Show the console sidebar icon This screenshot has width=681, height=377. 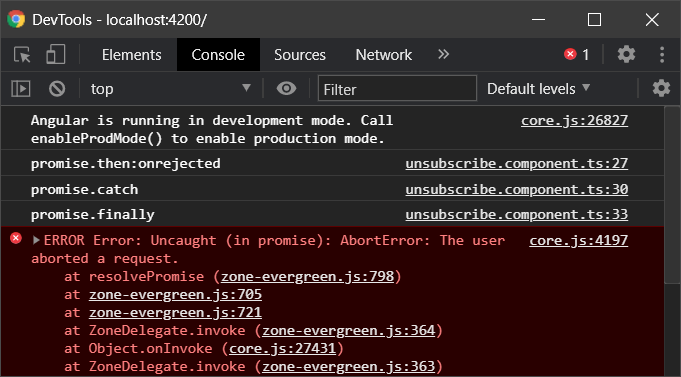point(20,89)
